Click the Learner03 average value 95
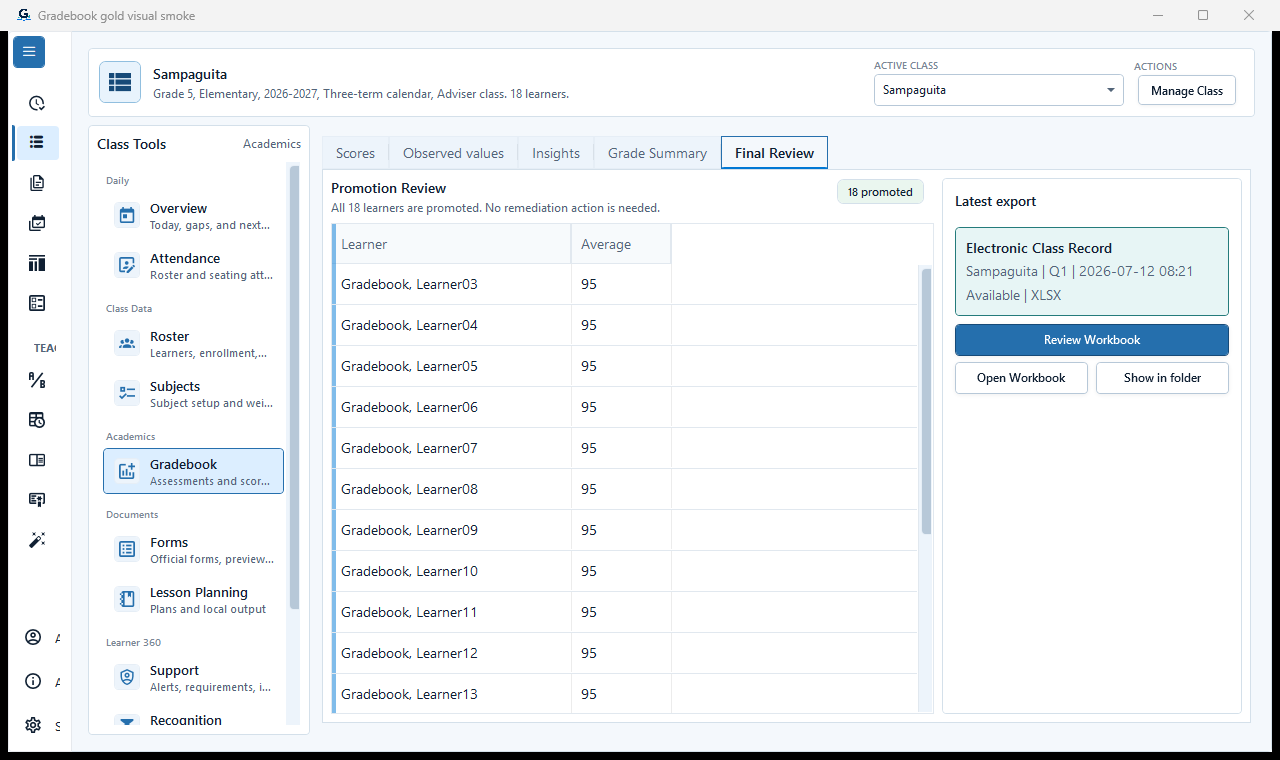Image resolution: width=1280 pixels, height=760 pixels. (x=589, y=284)
